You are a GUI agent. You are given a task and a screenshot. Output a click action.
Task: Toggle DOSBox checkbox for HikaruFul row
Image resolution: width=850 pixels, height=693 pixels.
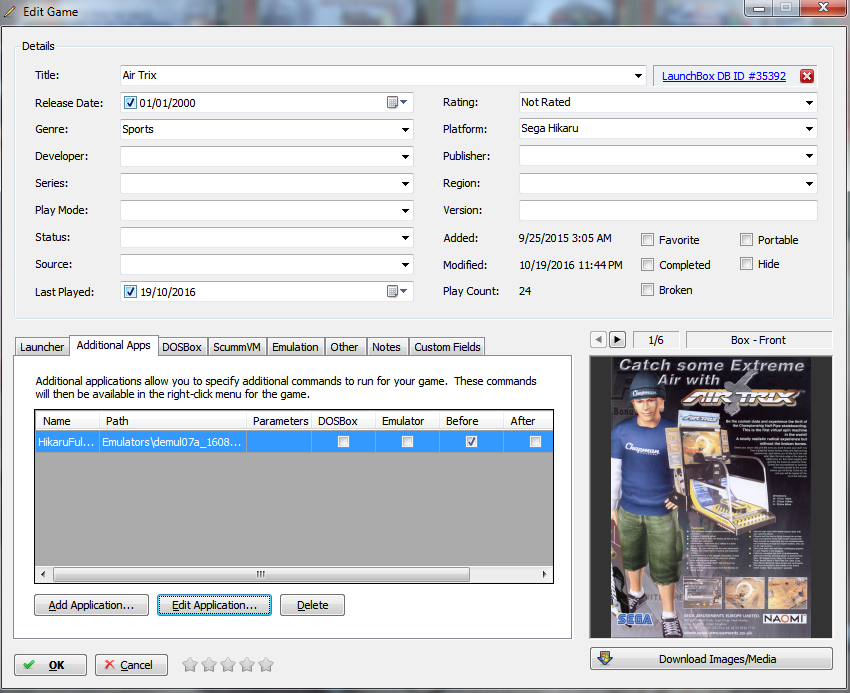coord(343,441)
